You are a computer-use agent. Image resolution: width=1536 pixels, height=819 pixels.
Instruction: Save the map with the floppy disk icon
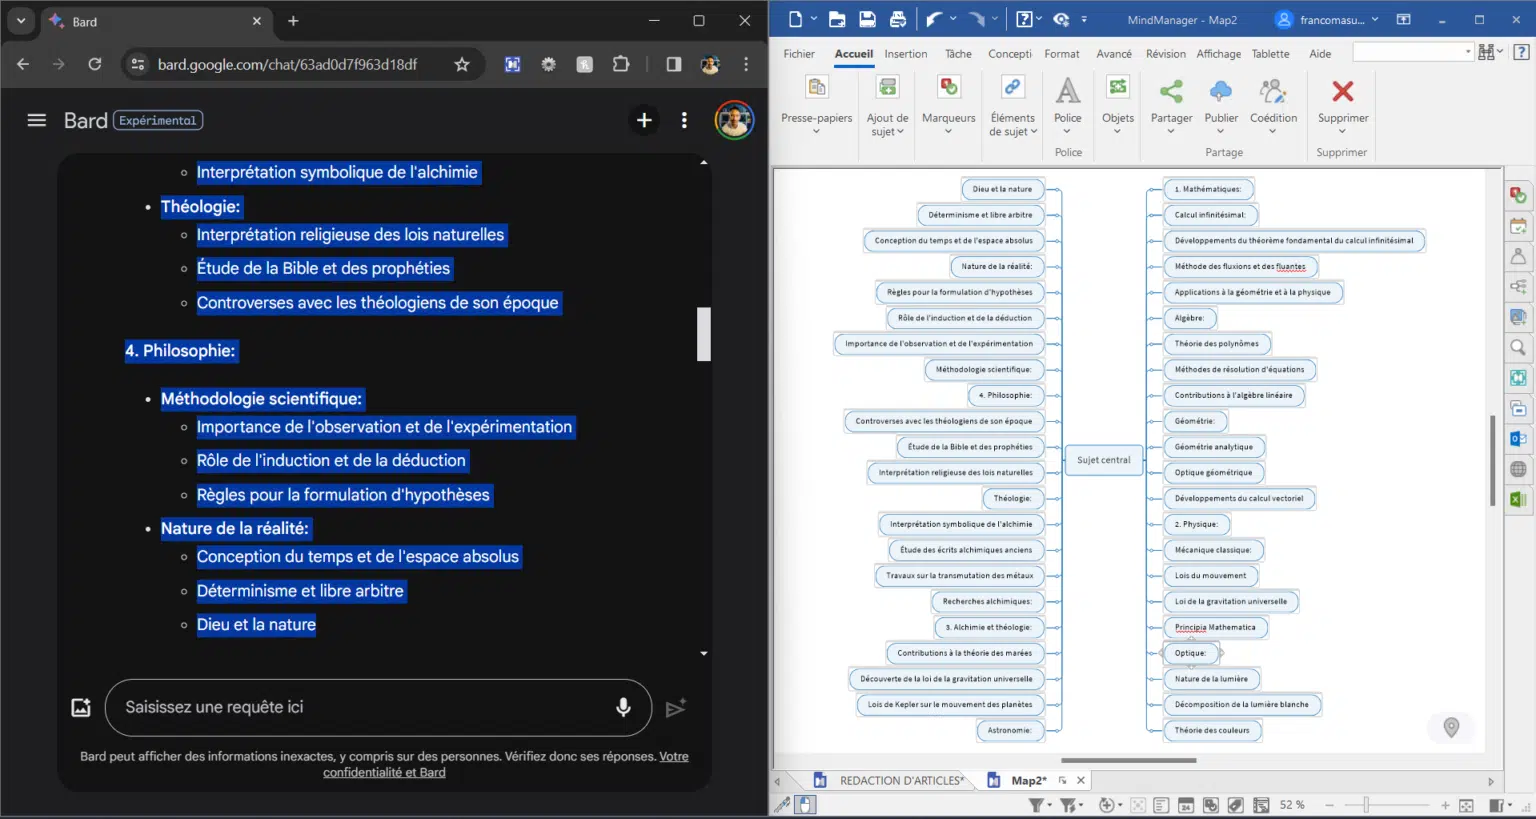[867, 19]
